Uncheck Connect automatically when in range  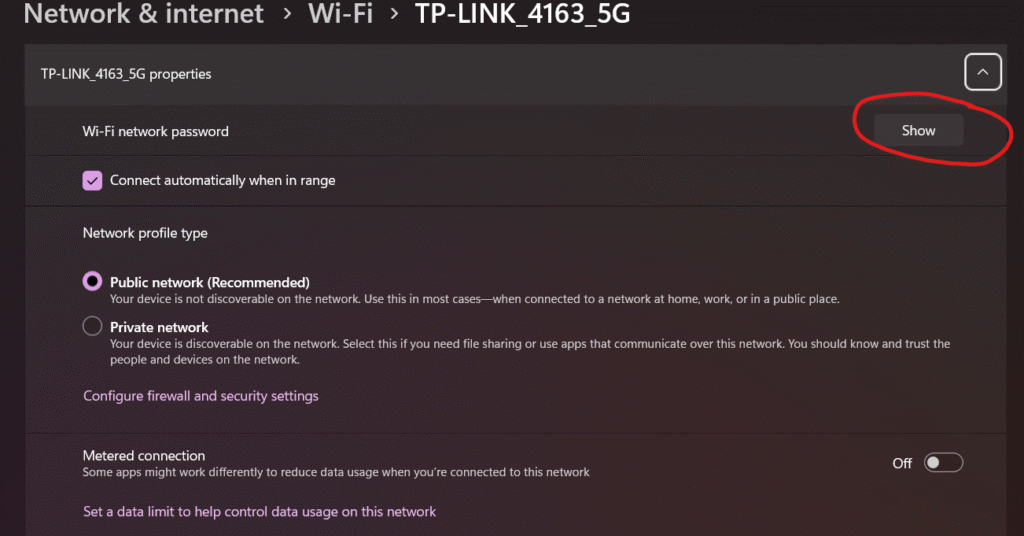93,181
